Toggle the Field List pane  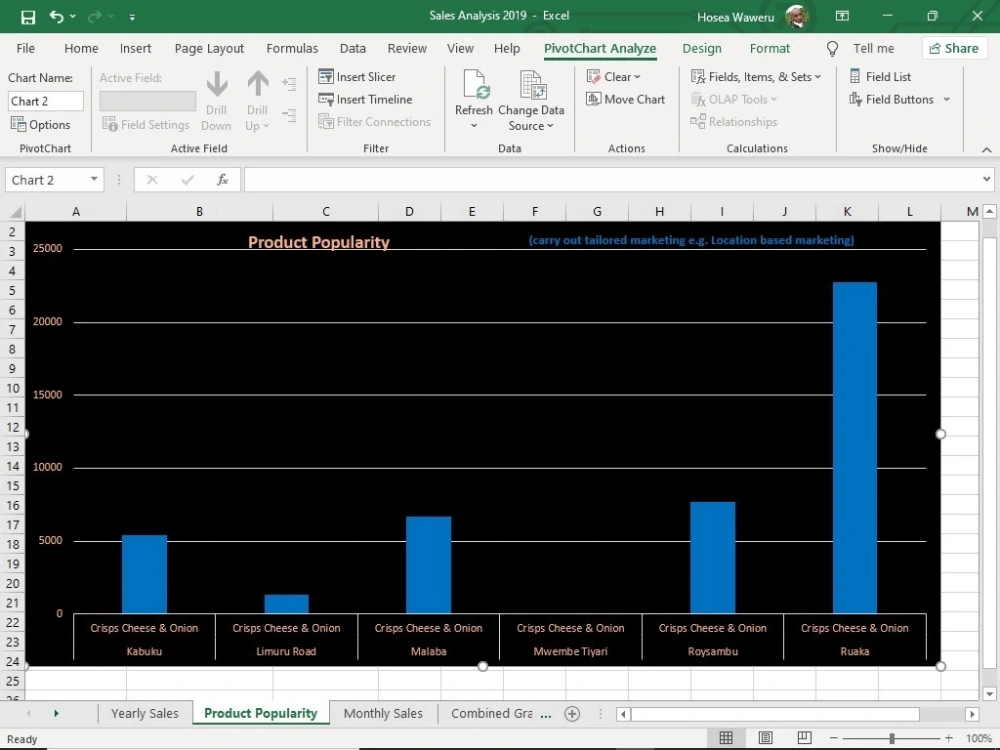(880, 77)
